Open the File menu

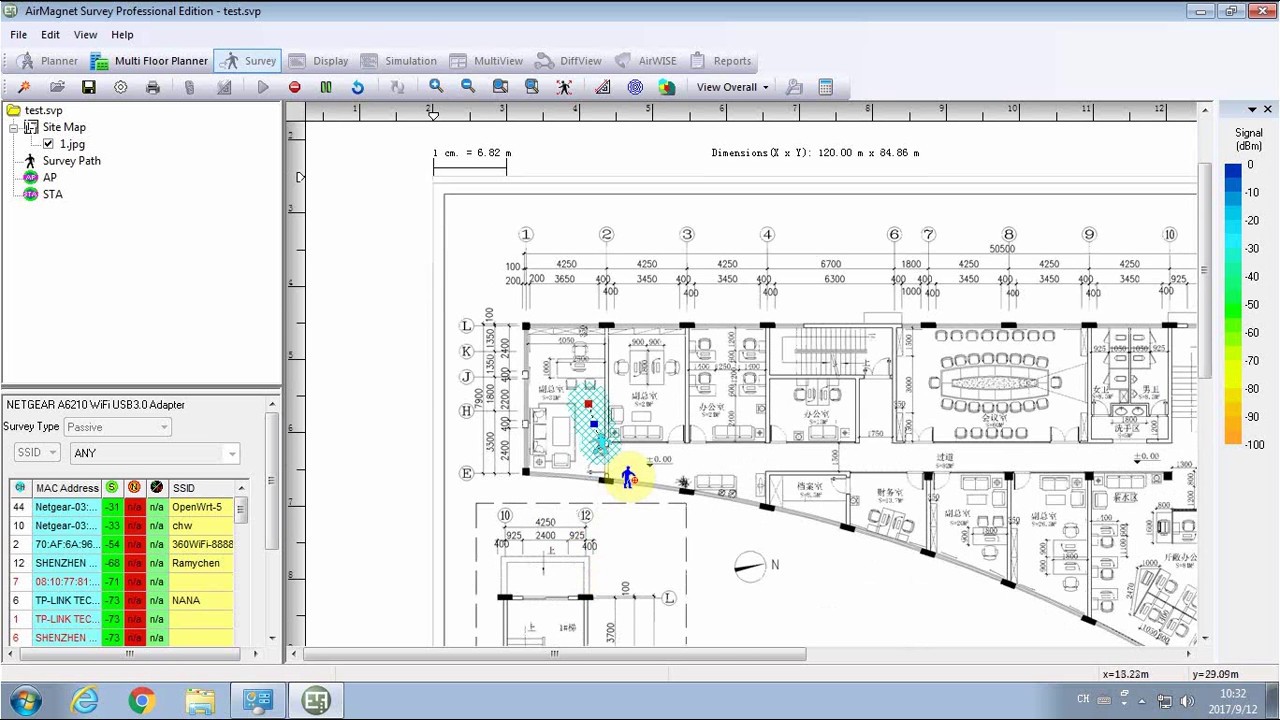point(19,35)
